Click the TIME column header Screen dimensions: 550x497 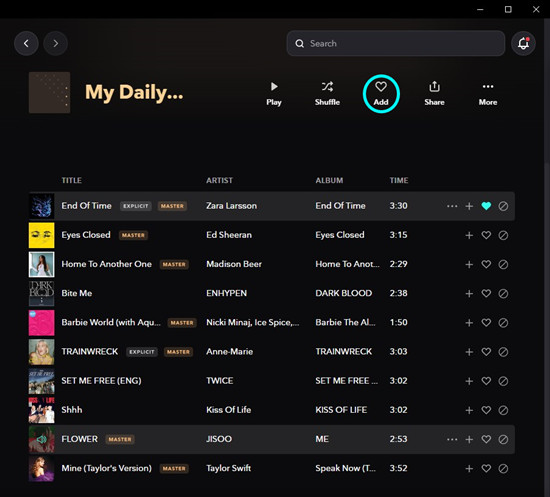point(399,180)
